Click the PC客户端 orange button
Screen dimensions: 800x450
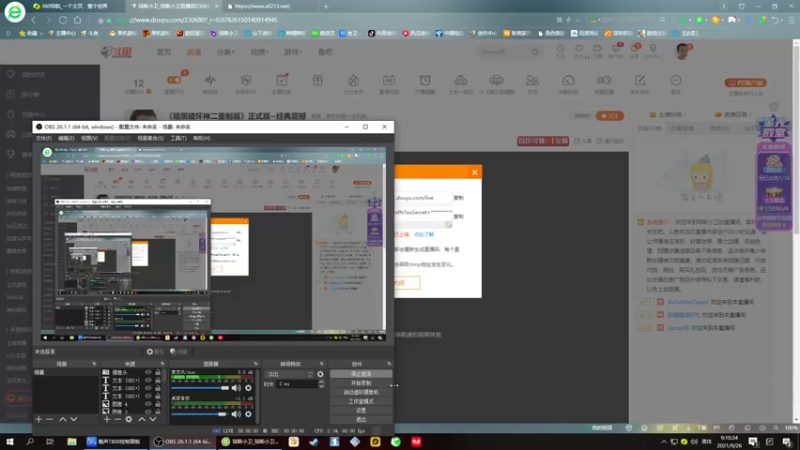pyautogui.click(x=746, y=83)
